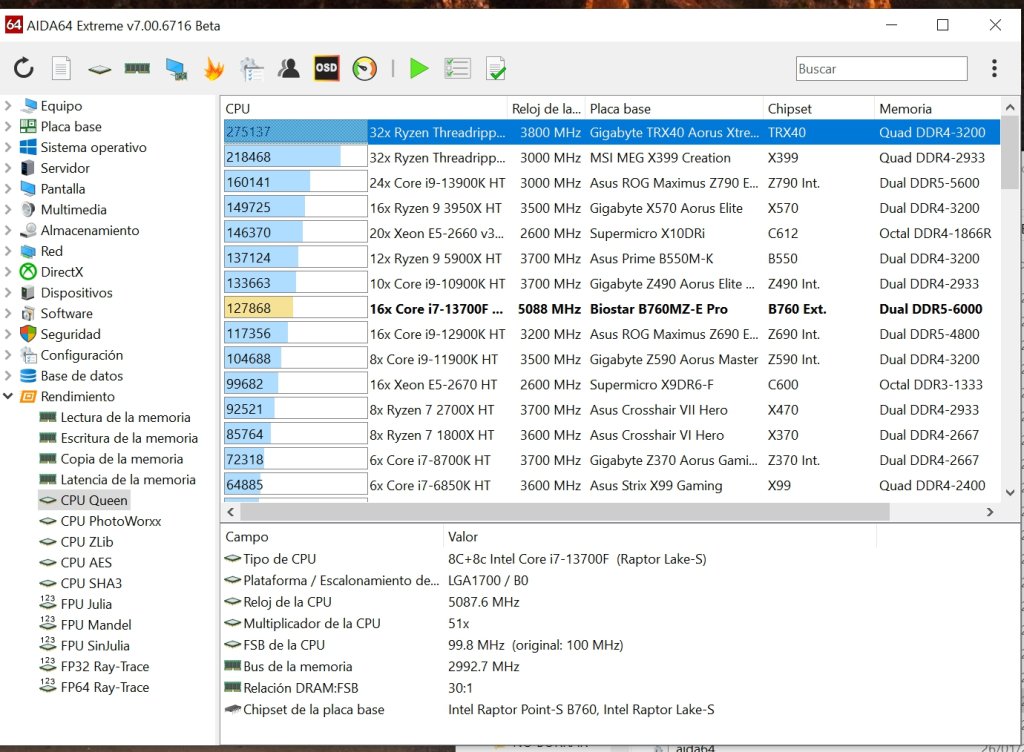Click the Valor column header

(660, 537)
